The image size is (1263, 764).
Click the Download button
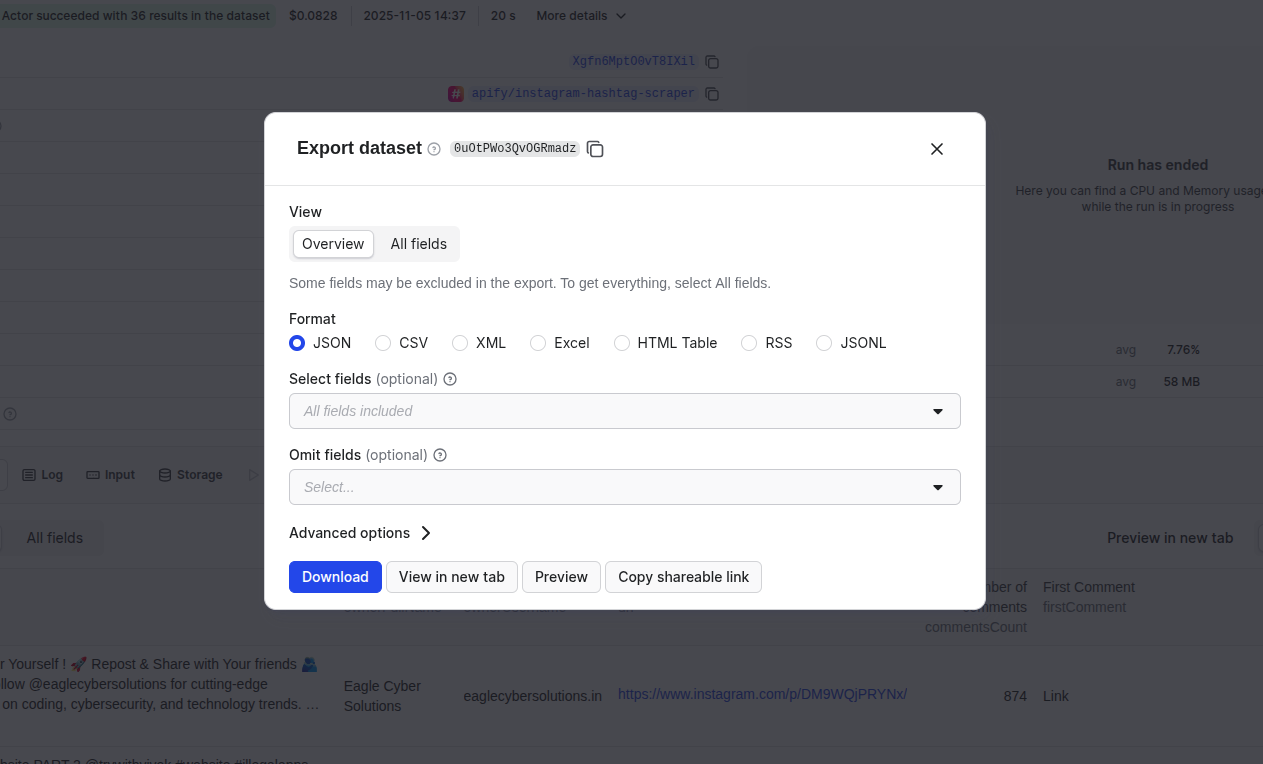(335, 577)
